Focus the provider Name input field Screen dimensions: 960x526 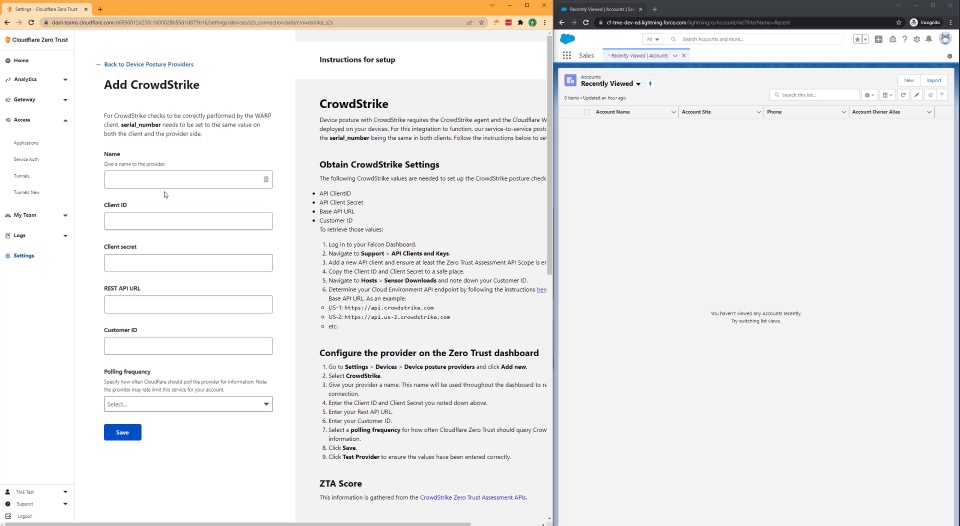[188, 179]
